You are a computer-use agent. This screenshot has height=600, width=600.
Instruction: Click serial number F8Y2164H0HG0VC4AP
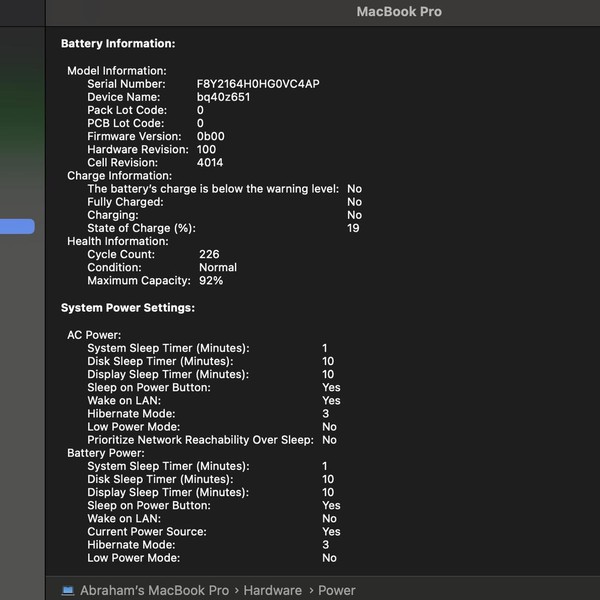pos(258,84)
